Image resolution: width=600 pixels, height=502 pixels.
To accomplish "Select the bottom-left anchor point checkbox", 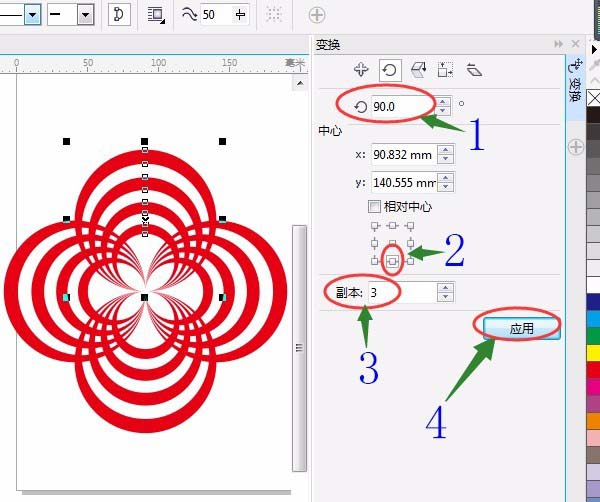I will click(375, 261).
